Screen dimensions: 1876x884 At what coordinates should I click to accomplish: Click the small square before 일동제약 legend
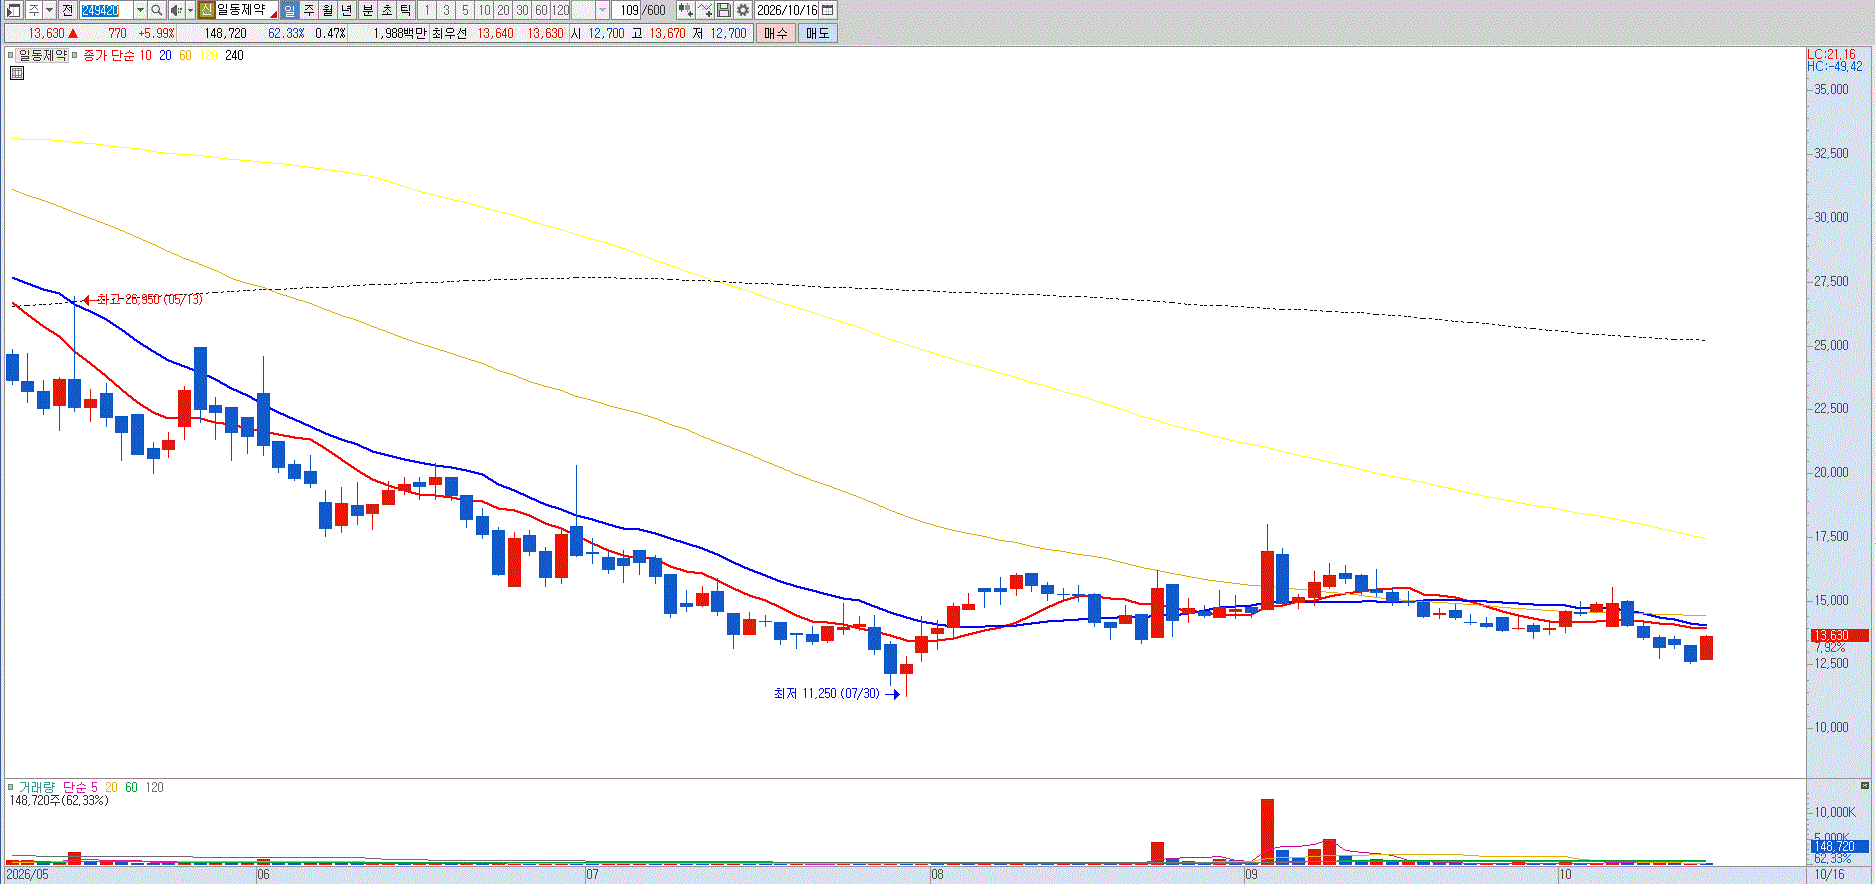pos(12,56)
